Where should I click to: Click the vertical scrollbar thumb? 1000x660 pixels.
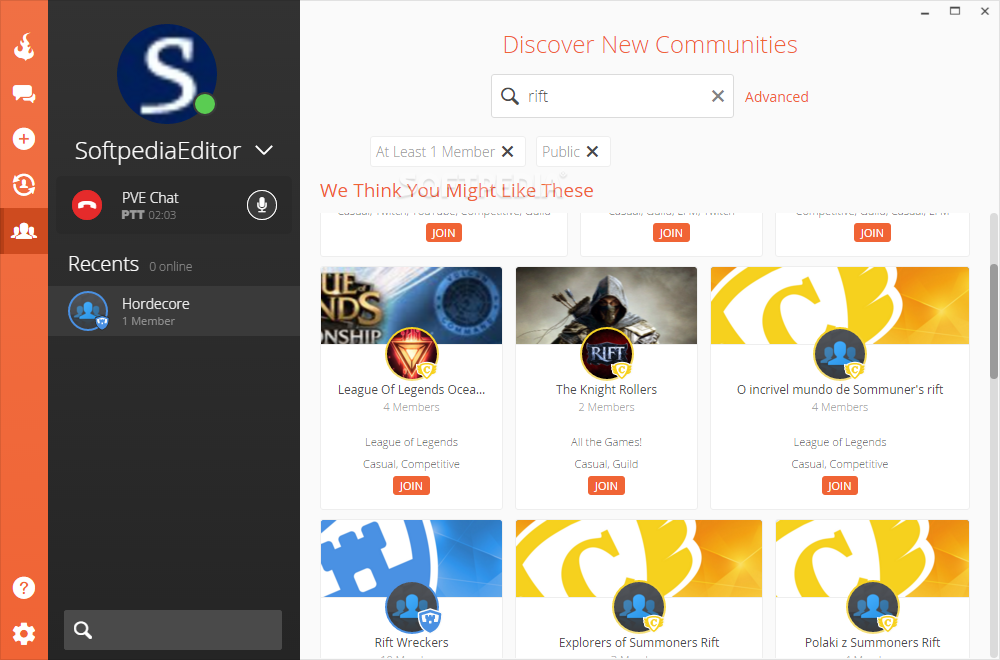point(994,321)
